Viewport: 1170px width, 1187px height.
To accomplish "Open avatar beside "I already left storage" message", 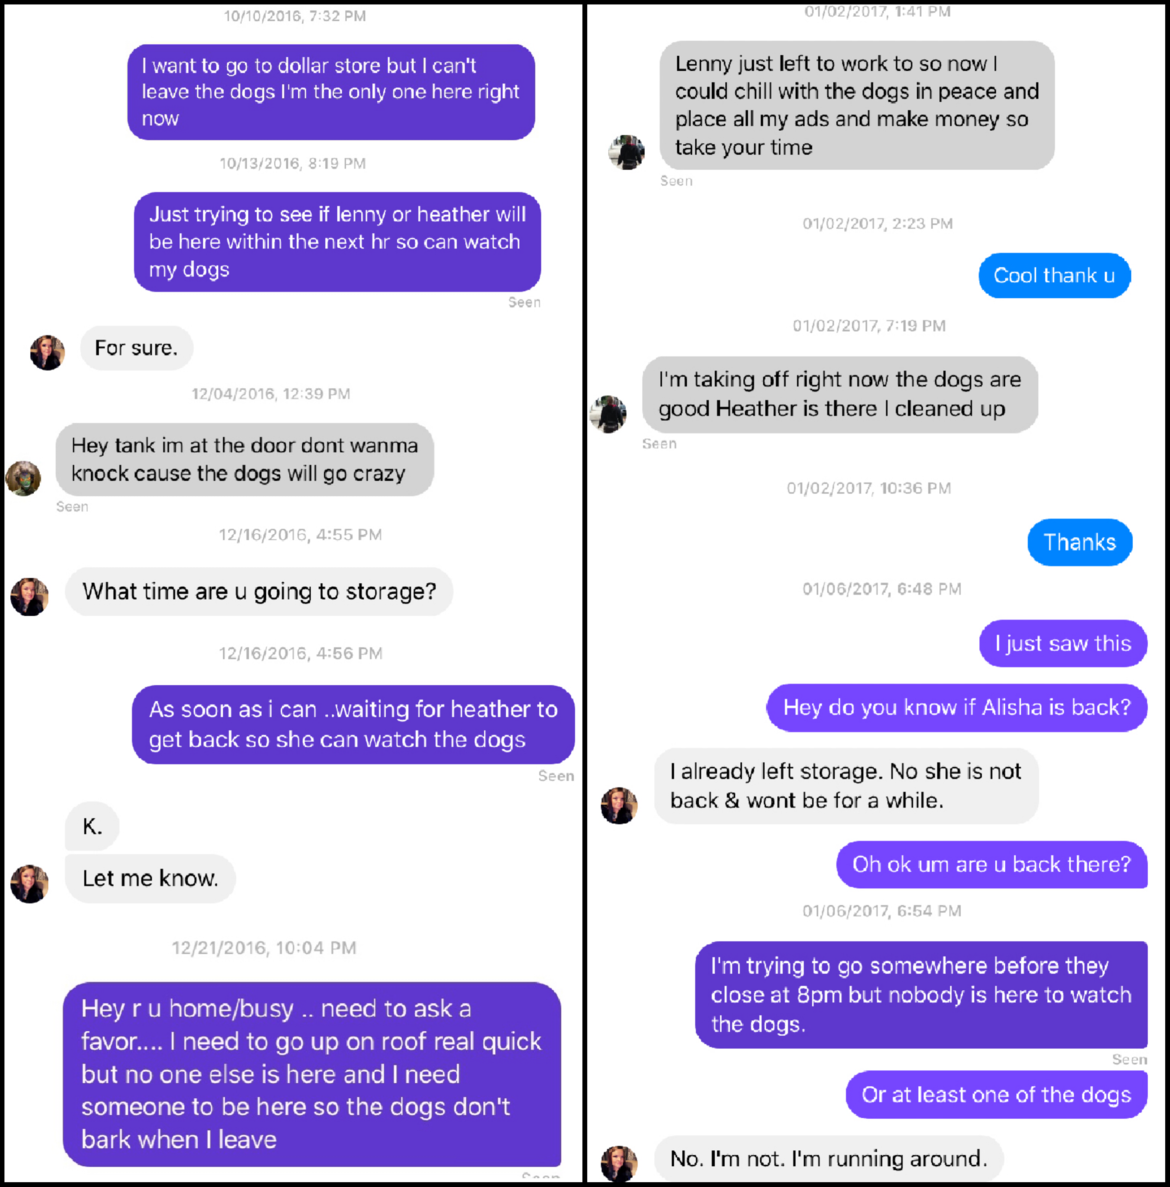I will [x=619, y=805].
